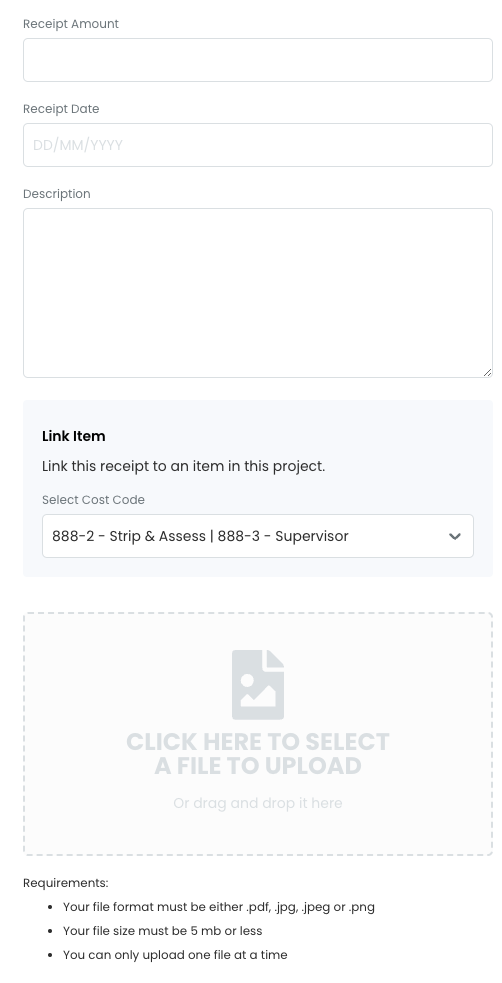The height and width of the screenshot is (983, 502).
Task: Click the Description box resize handle
Action: pyautogui.click(x=488, y=372)
